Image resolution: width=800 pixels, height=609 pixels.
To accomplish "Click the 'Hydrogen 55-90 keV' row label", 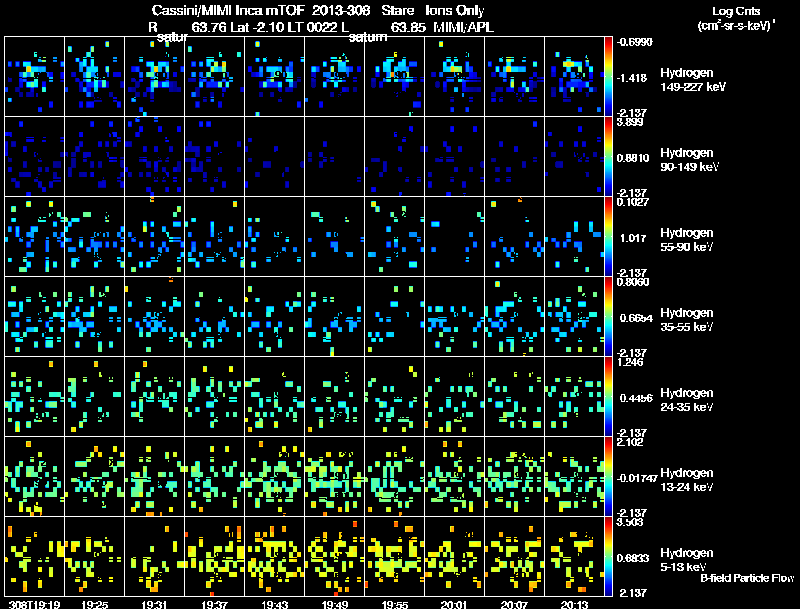I will tap(687, 240).
